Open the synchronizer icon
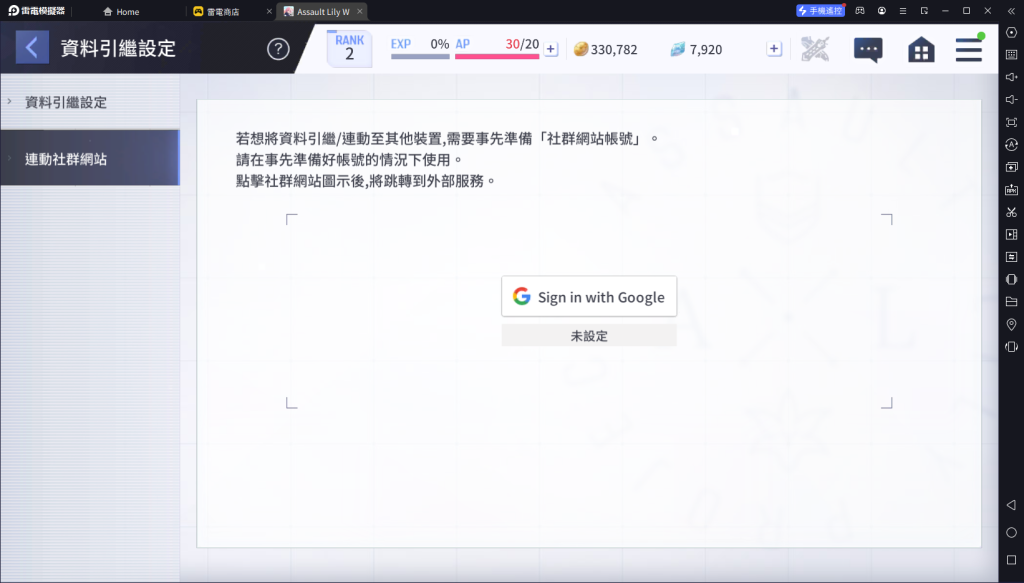The image size is (1024, 583). coord(1012,257)
